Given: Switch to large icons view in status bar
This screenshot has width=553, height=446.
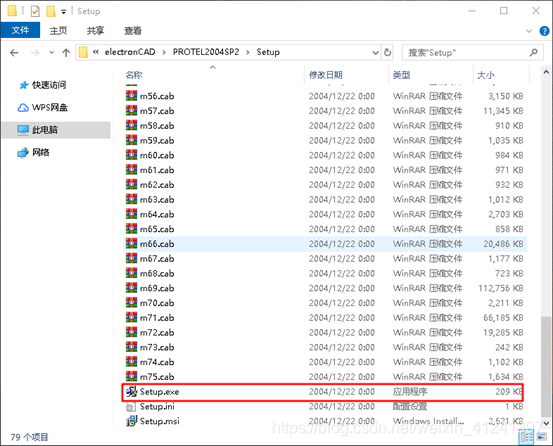Looking at the screenshot, I should click(x=542, y=437).
